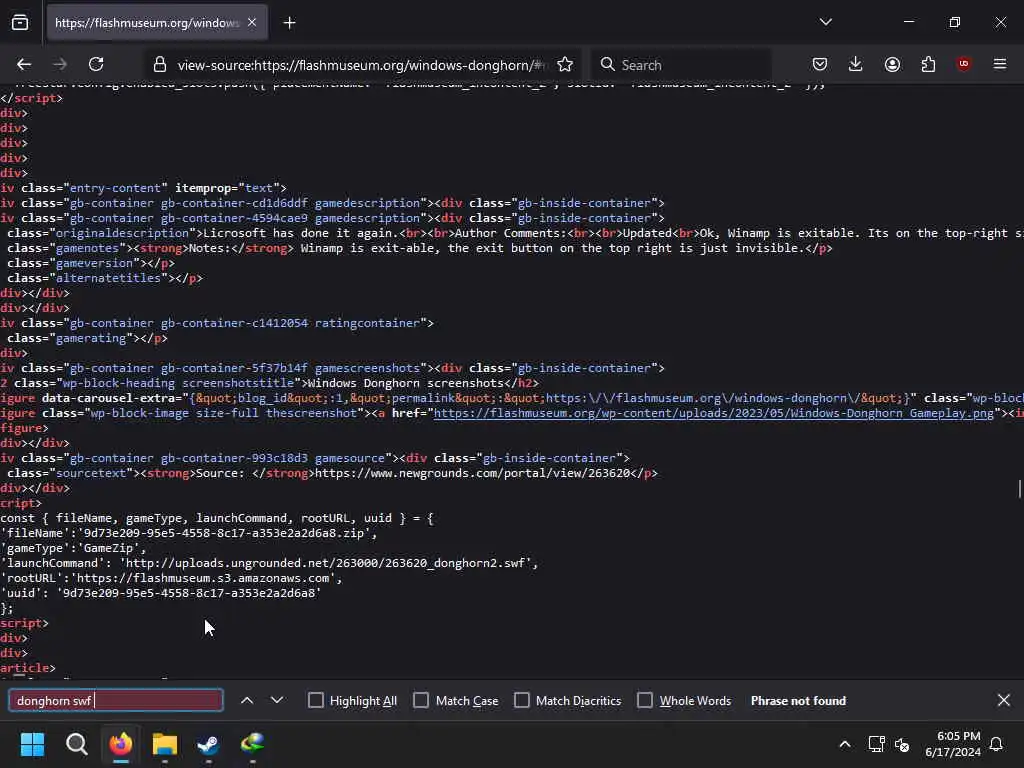The width and height of the screenshot is (1024, 768).
Task: Click the view-source URL address bar
Action: click(361, 65)
